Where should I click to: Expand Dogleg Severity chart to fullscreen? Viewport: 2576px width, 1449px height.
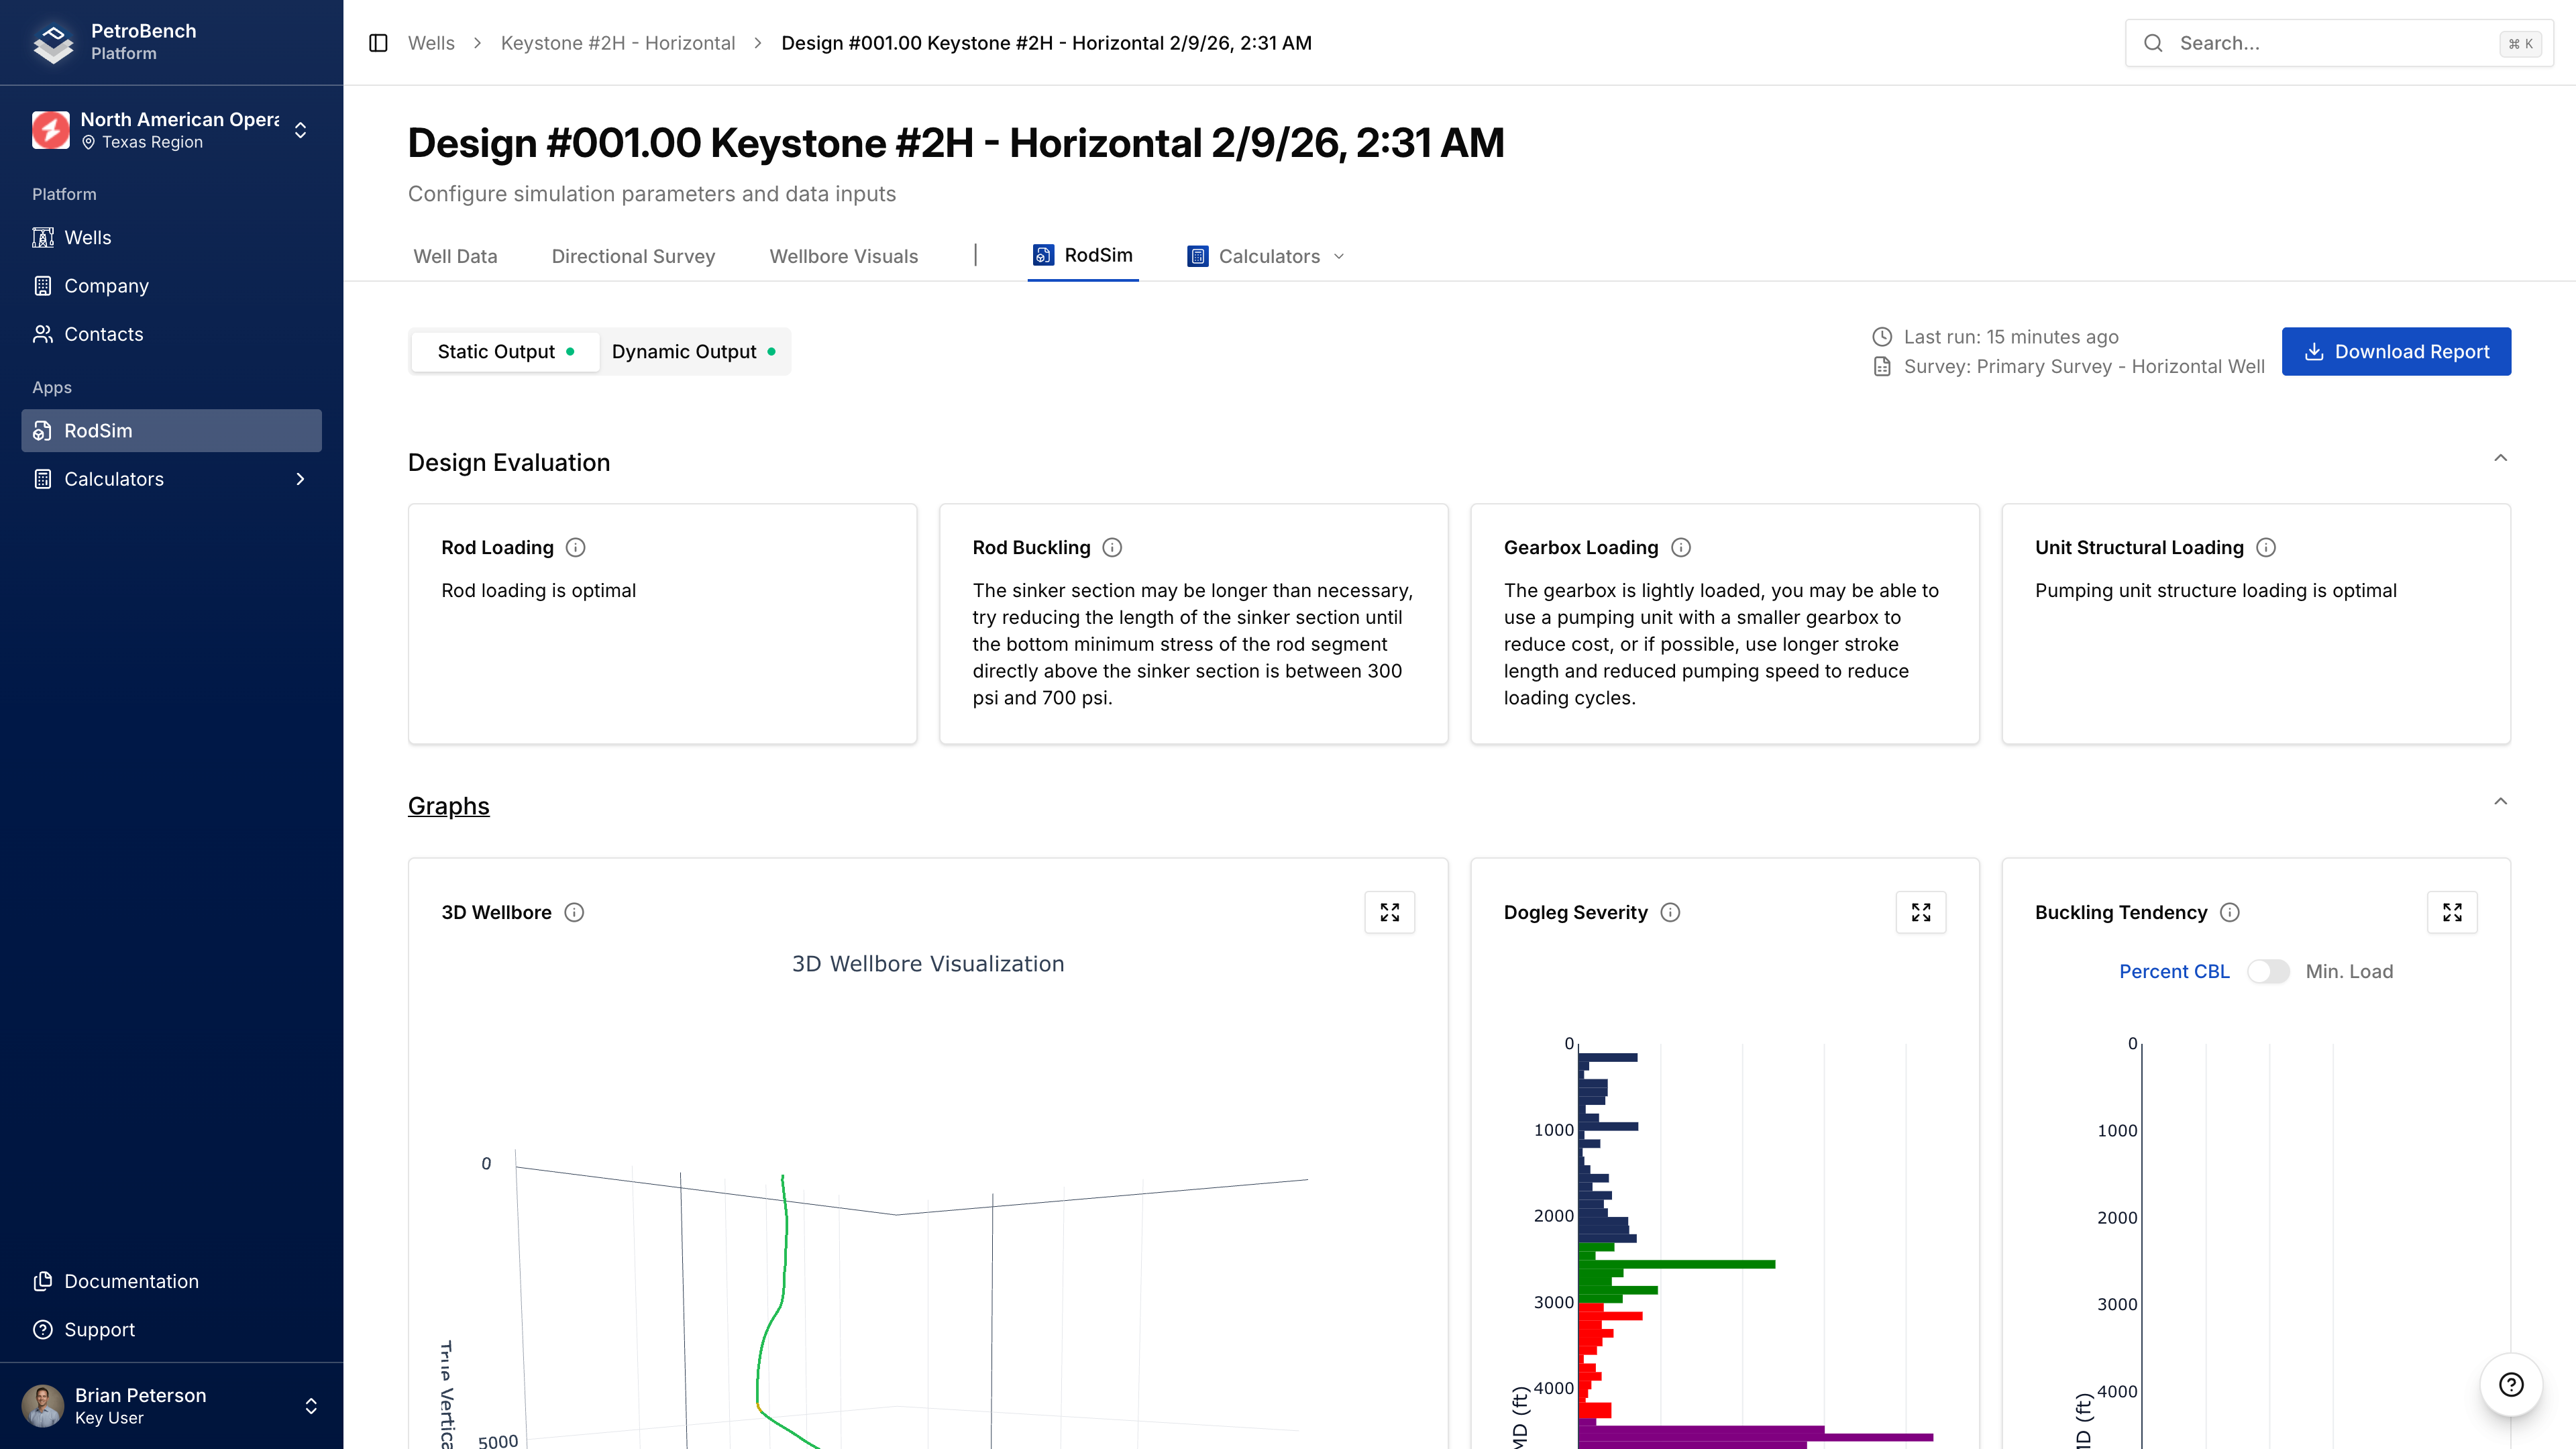tap(1920, 912)
